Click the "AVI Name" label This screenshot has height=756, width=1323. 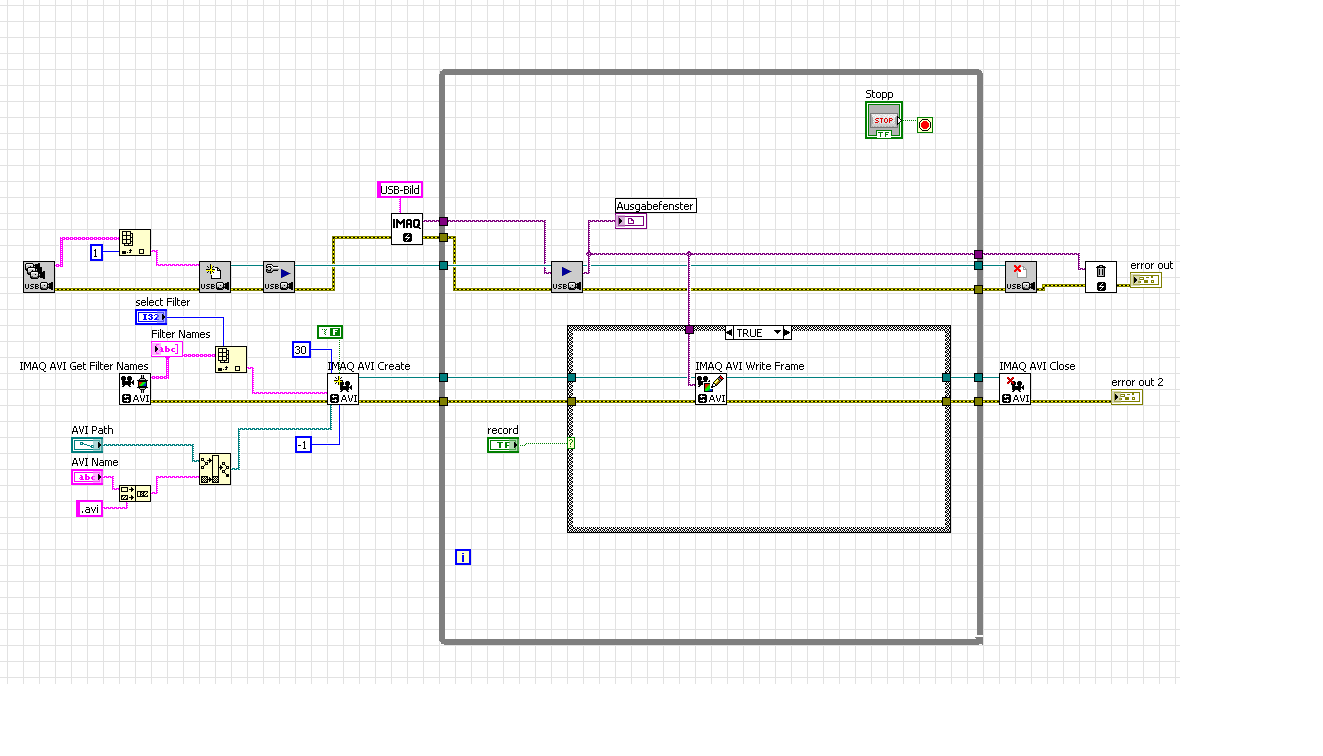94,462
